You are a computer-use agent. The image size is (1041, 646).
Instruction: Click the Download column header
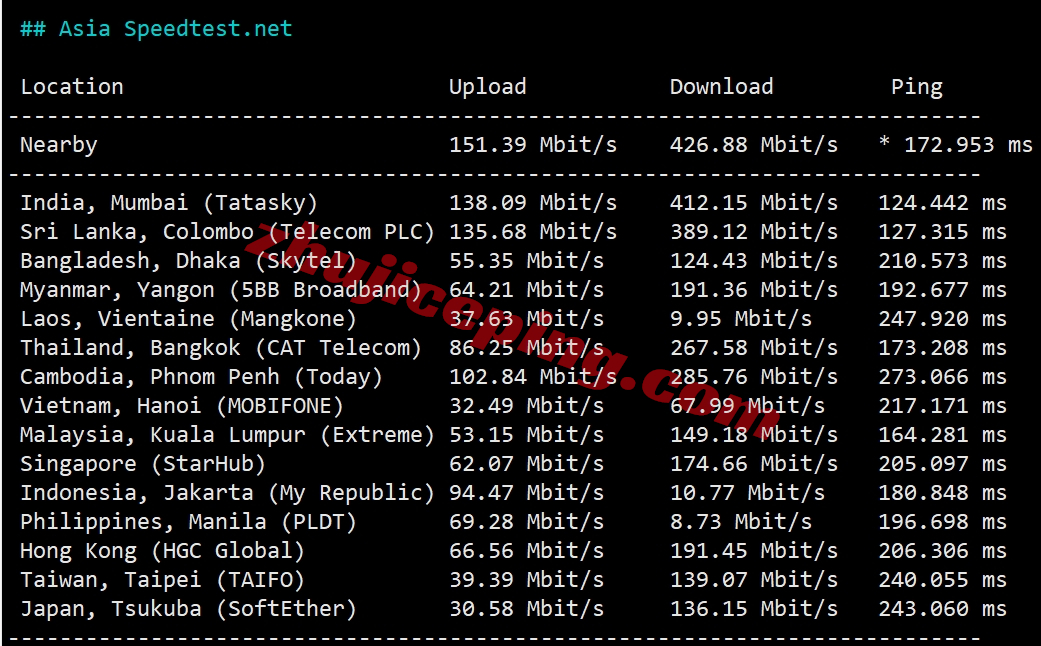pos(721,87)
